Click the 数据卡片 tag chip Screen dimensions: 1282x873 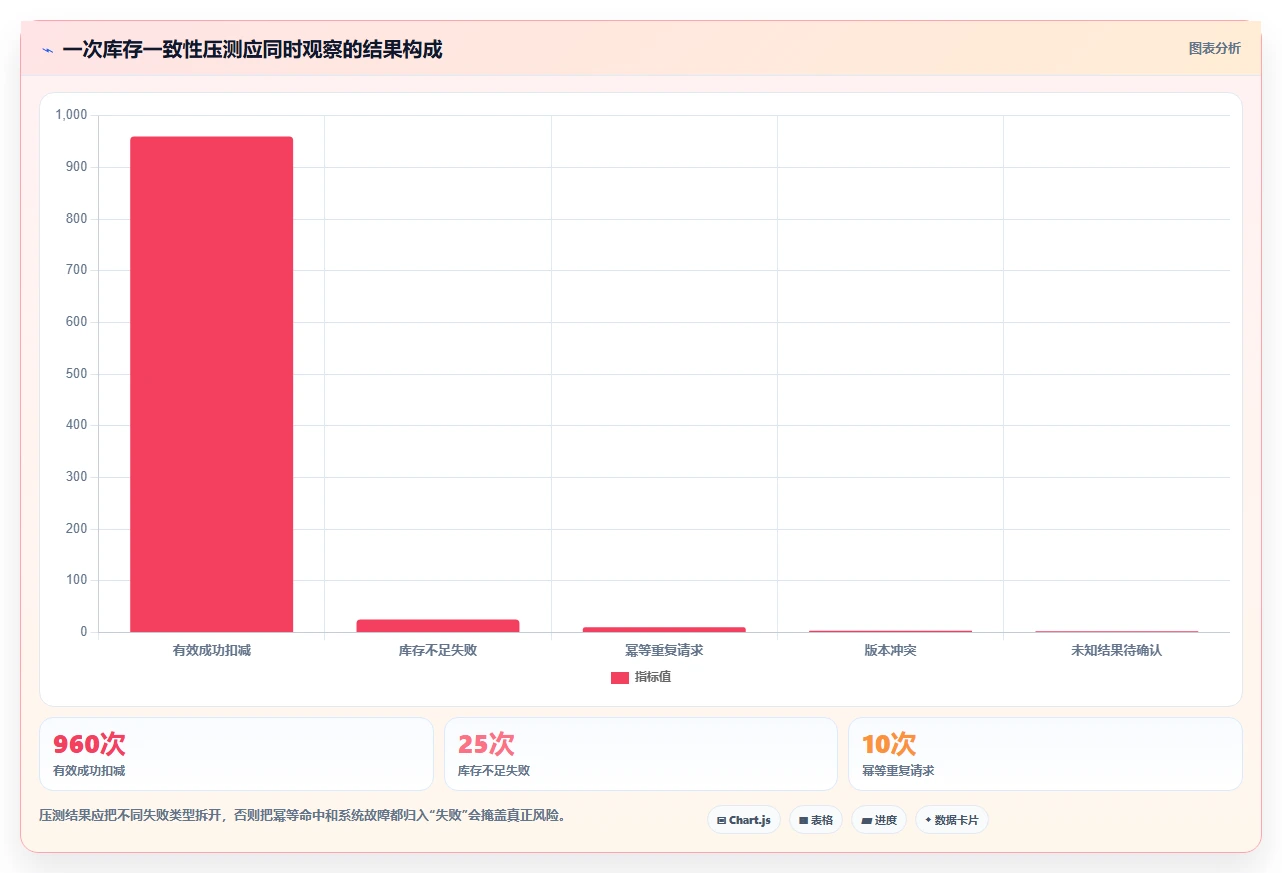tap(951, 820)
